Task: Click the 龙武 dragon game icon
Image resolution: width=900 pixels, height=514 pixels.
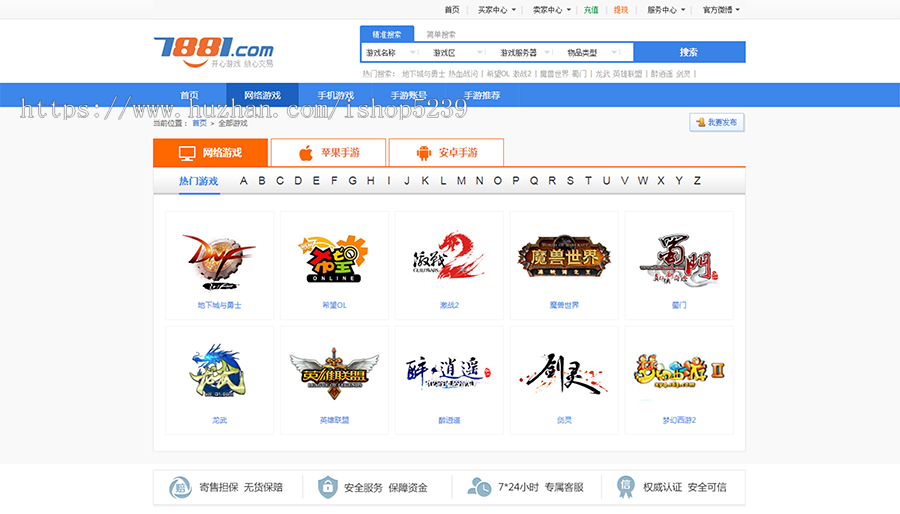Action: 218,371
